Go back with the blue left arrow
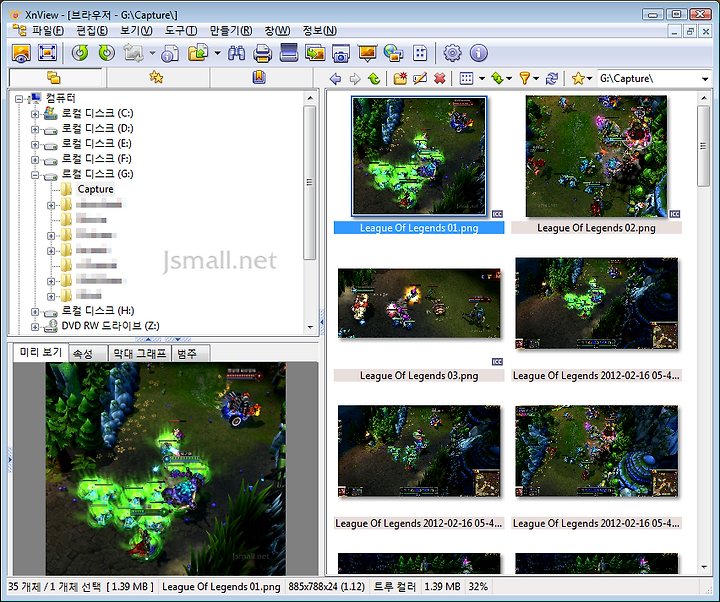This screenshot has width=720, height=602. (335, 79)
